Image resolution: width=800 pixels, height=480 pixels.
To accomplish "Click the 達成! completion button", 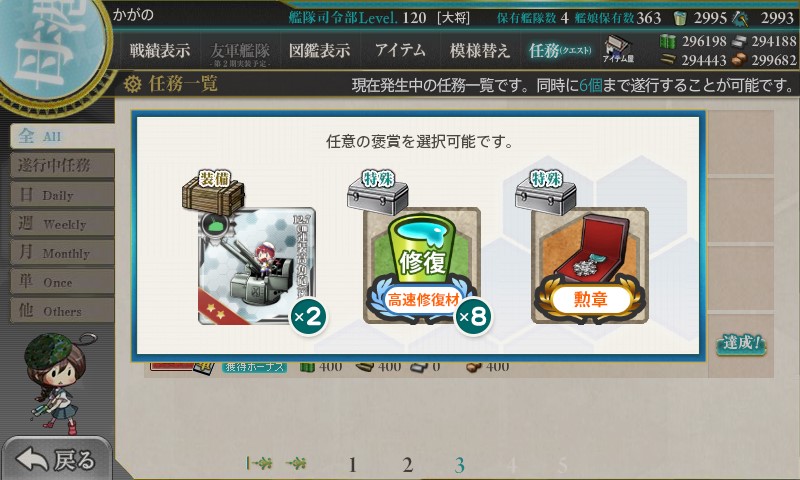I will [741, 343].
